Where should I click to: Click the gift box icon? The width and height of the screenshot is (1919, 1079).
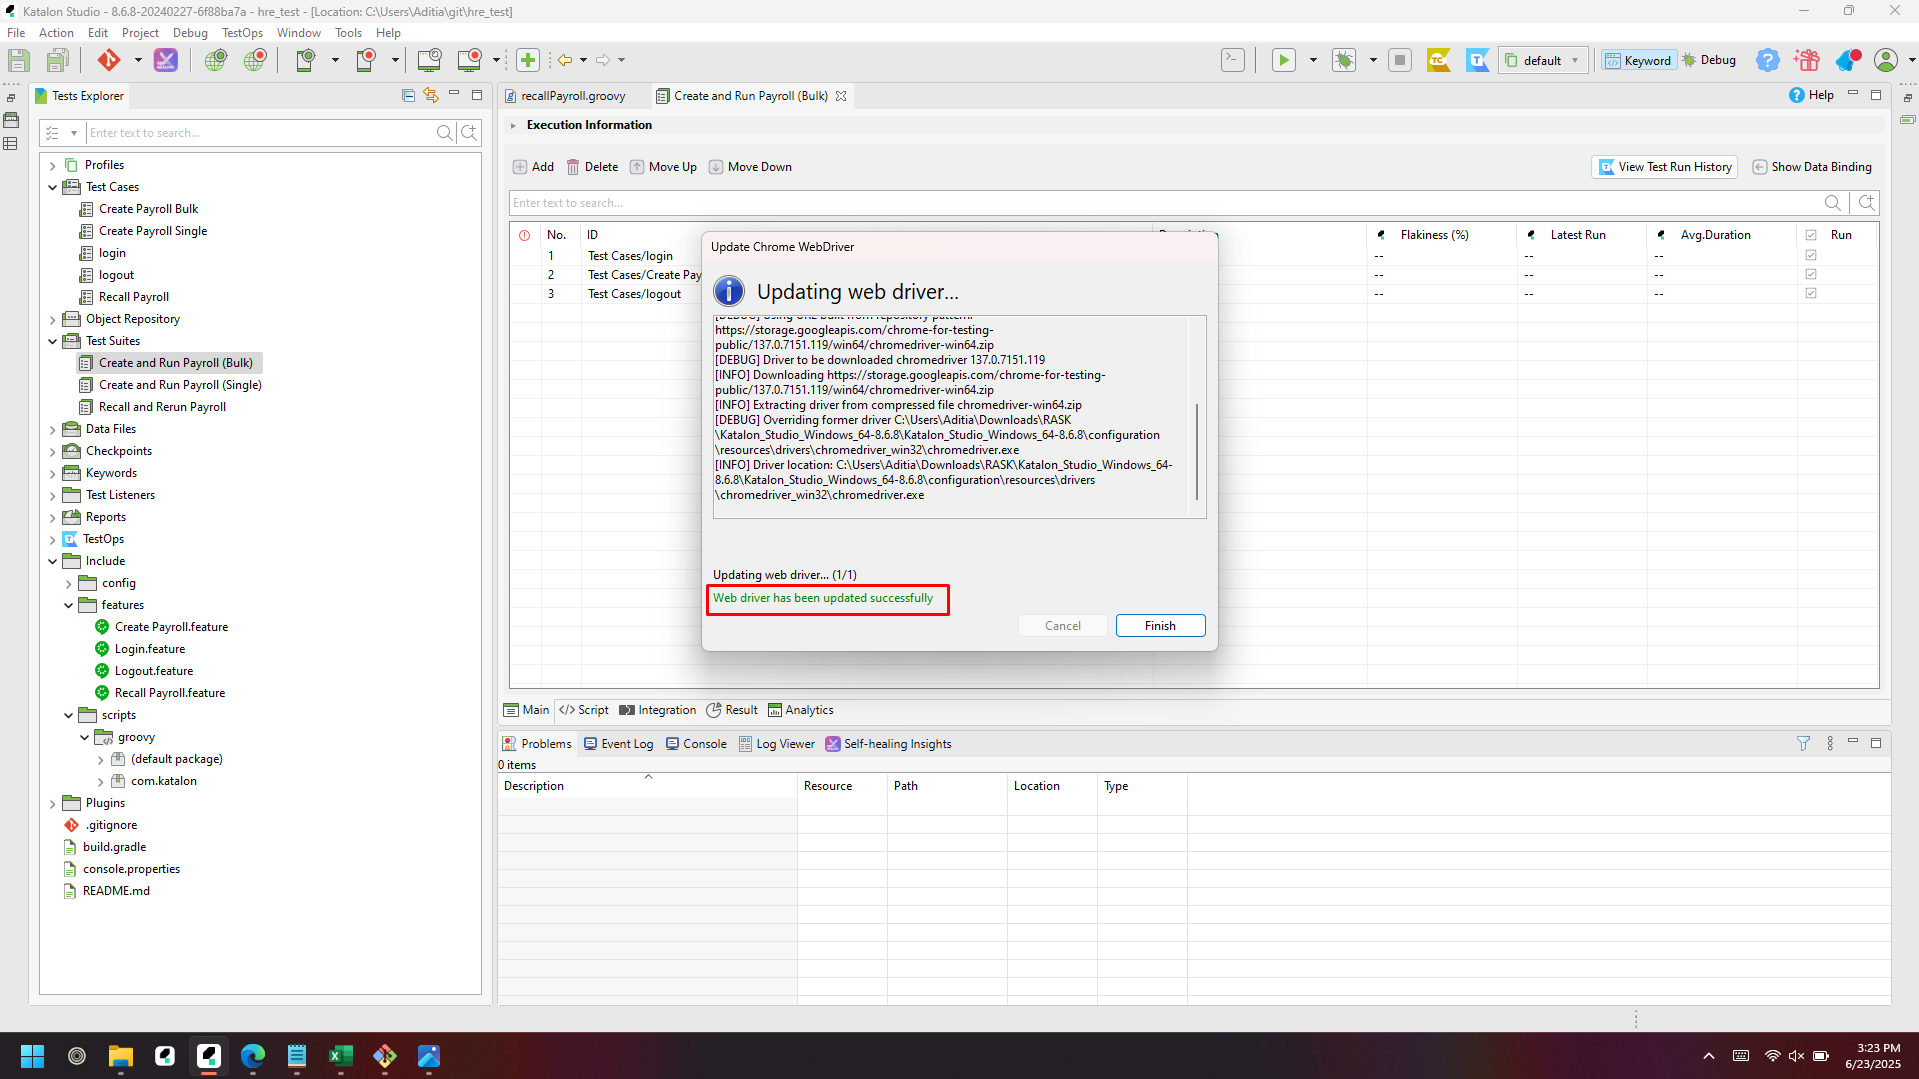(x=1807, y=60)
